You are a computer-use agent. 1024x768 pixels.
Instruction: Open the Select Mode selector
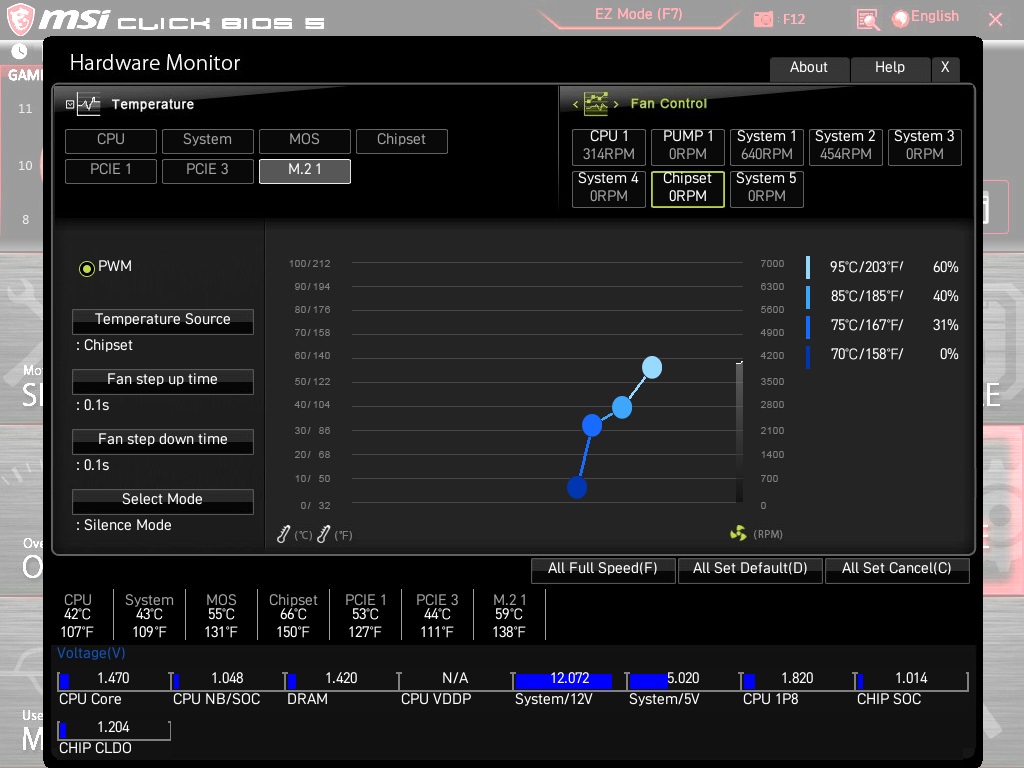[x=163, y=502]
